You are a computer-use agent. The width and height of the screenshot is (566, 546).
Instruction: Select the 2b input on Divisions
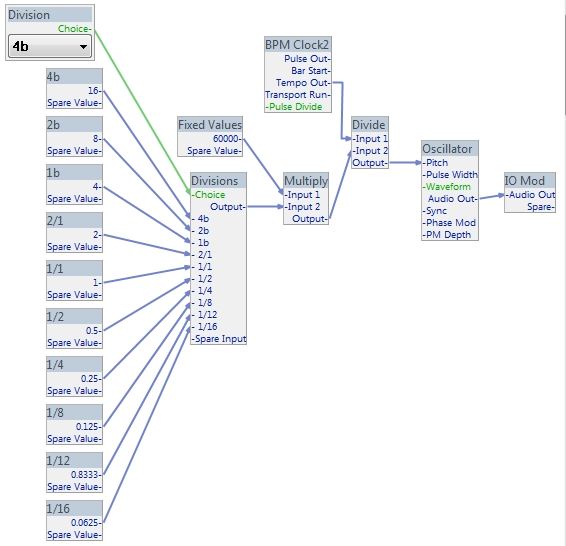coord(200,231)
